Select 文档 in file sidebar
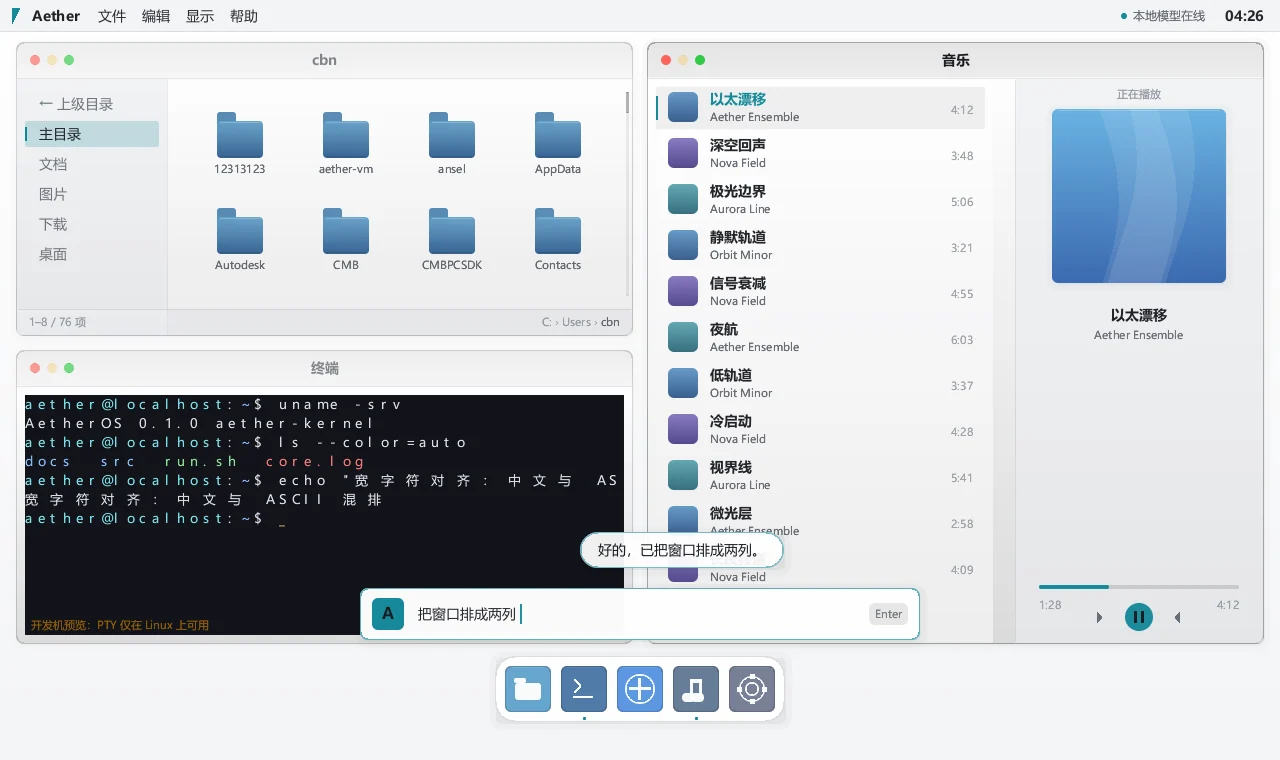 92,164
